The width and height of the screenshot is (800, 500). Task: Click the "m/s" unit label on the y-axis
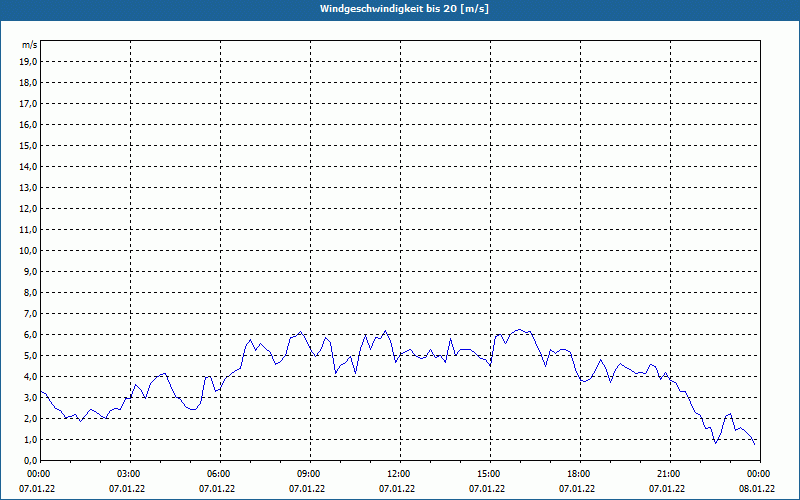(30, 45)
